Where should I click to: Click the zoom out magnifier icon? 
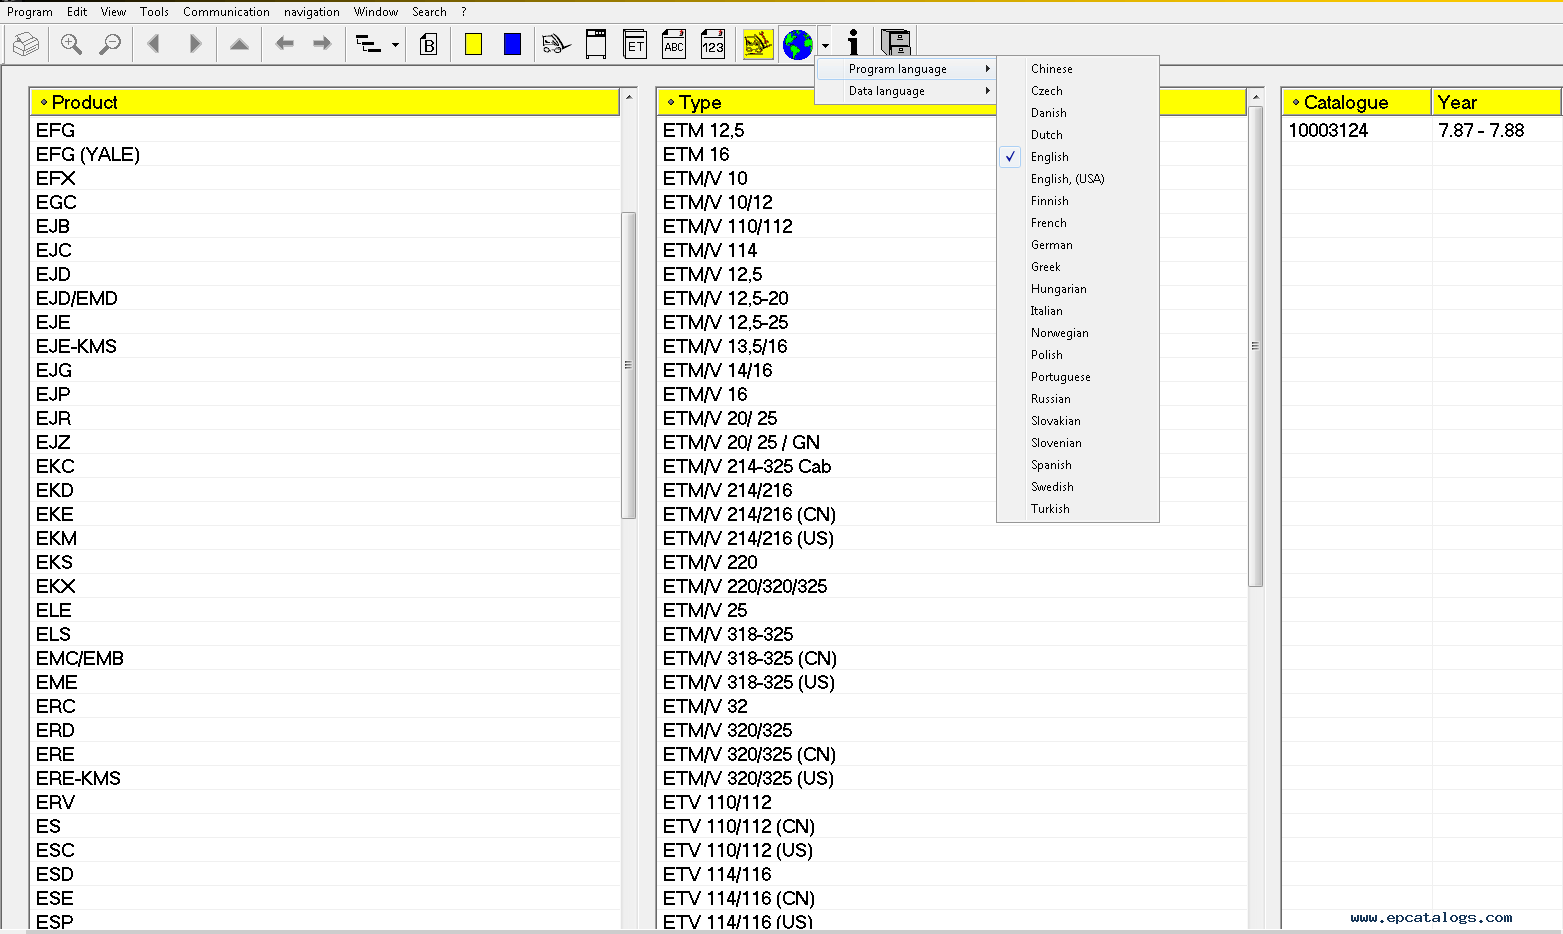110,44
